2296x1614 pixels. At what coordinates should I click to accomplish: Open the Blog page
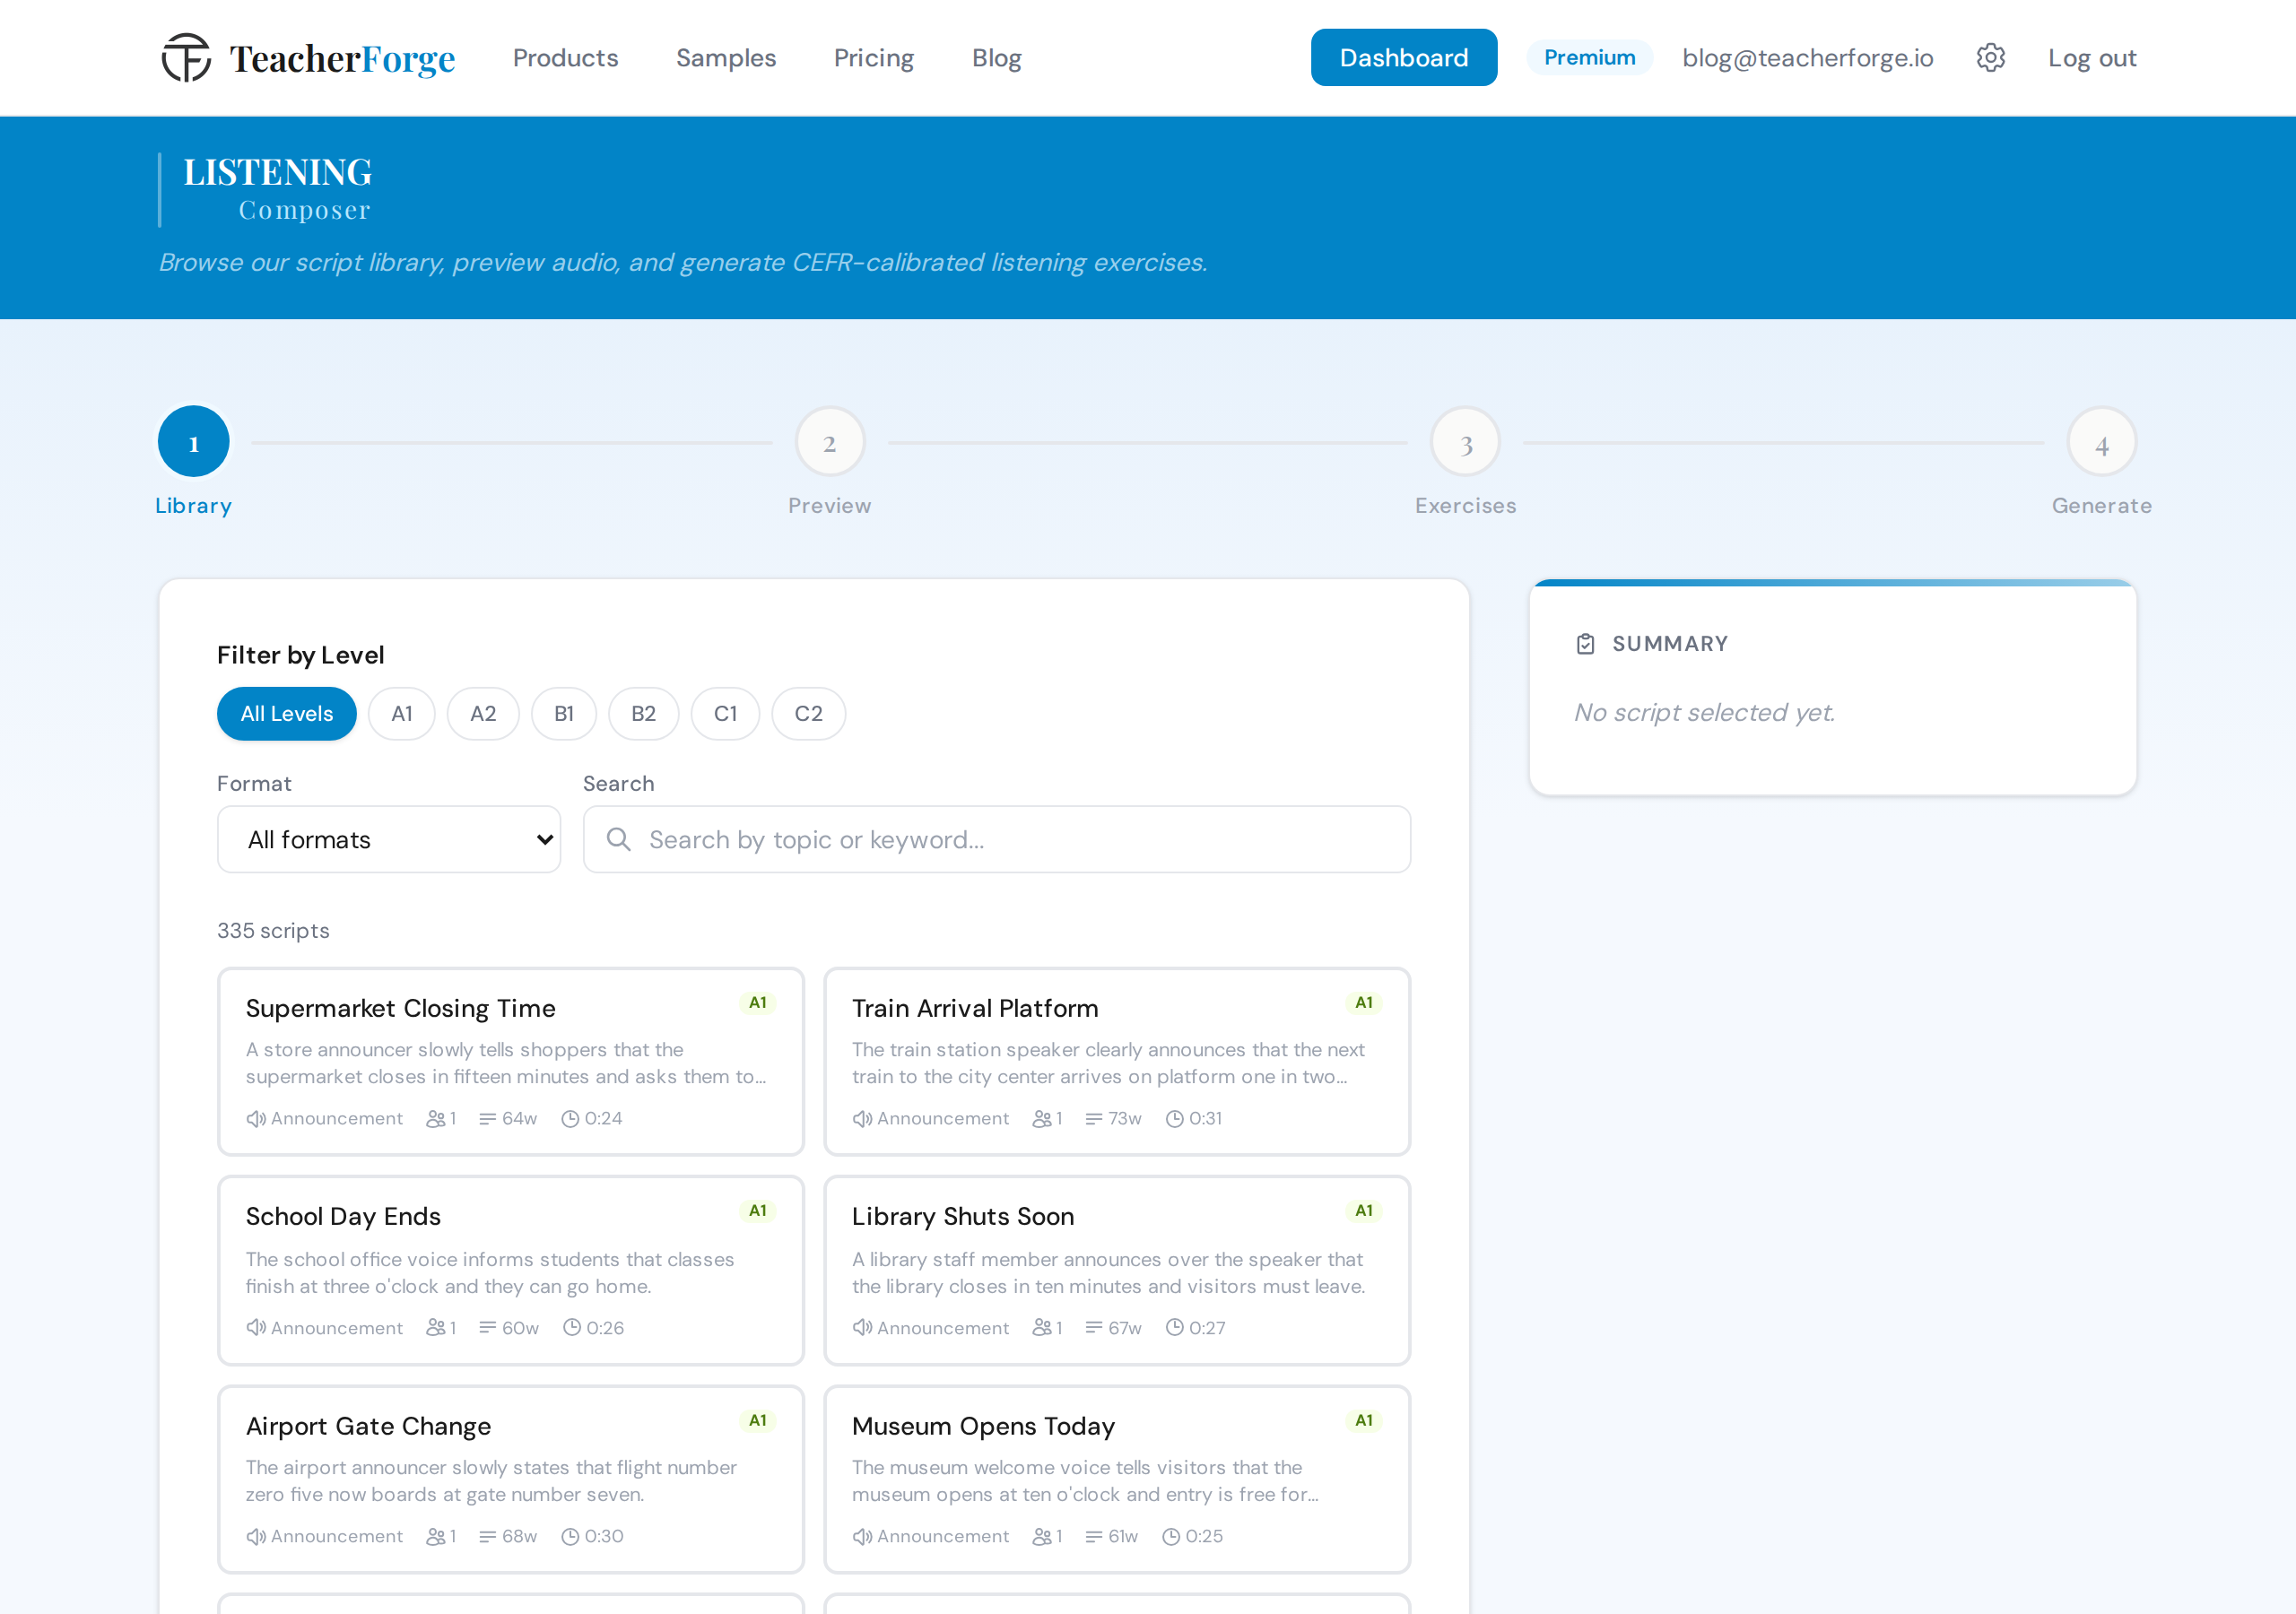click(997, 58)
